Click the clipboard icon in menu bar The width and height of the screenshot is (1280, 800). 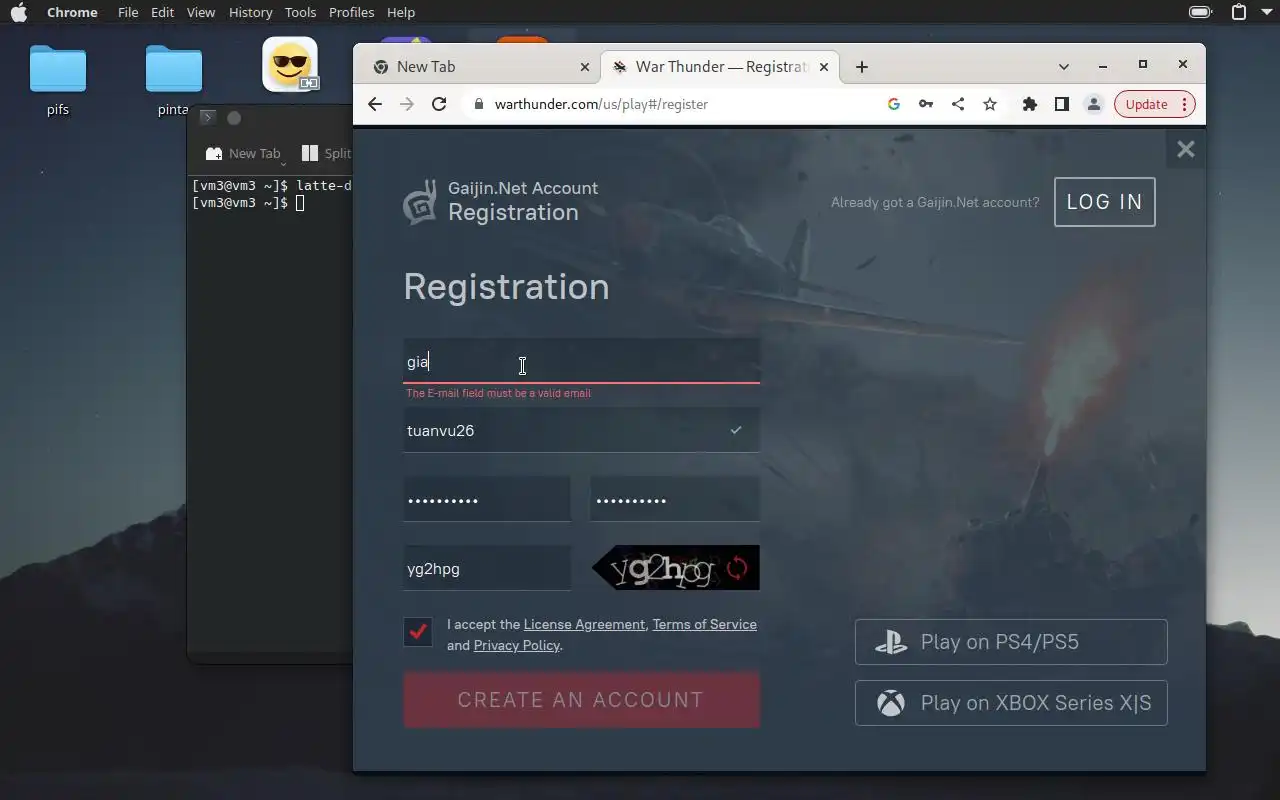click(1239, 12)
